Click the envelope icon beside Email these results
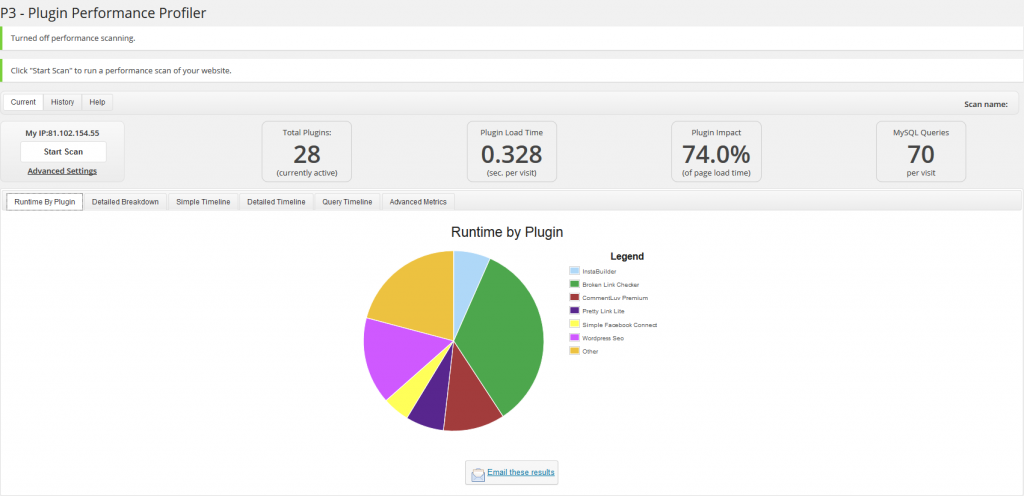This screenshot has width=1024, height=496. click(478, 474)
